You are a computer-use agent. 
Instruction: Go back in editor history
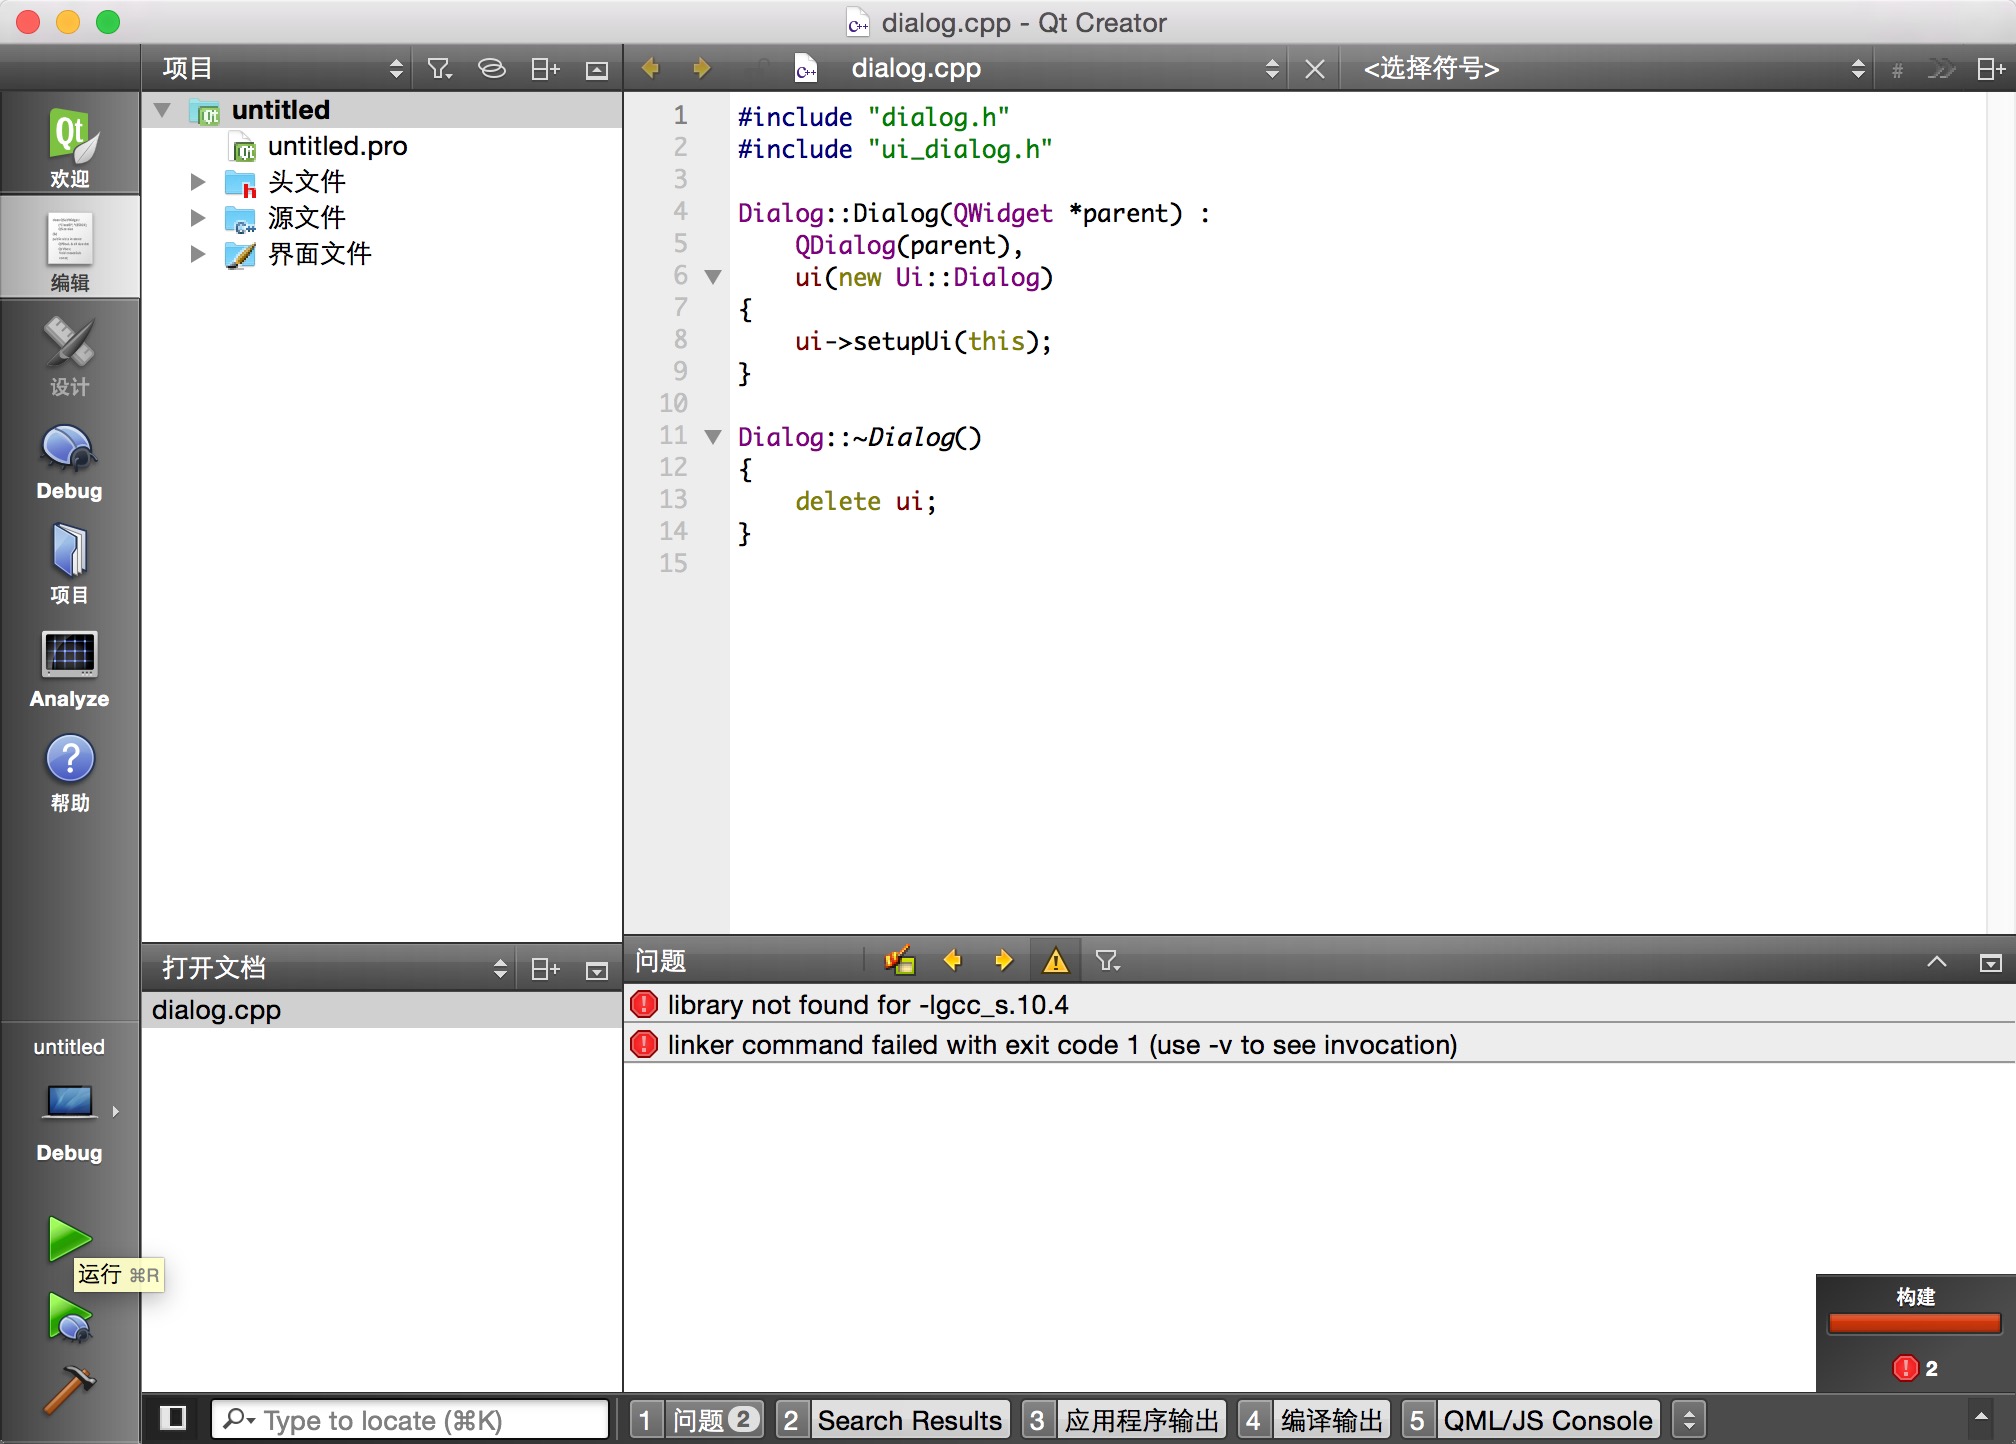650,68
